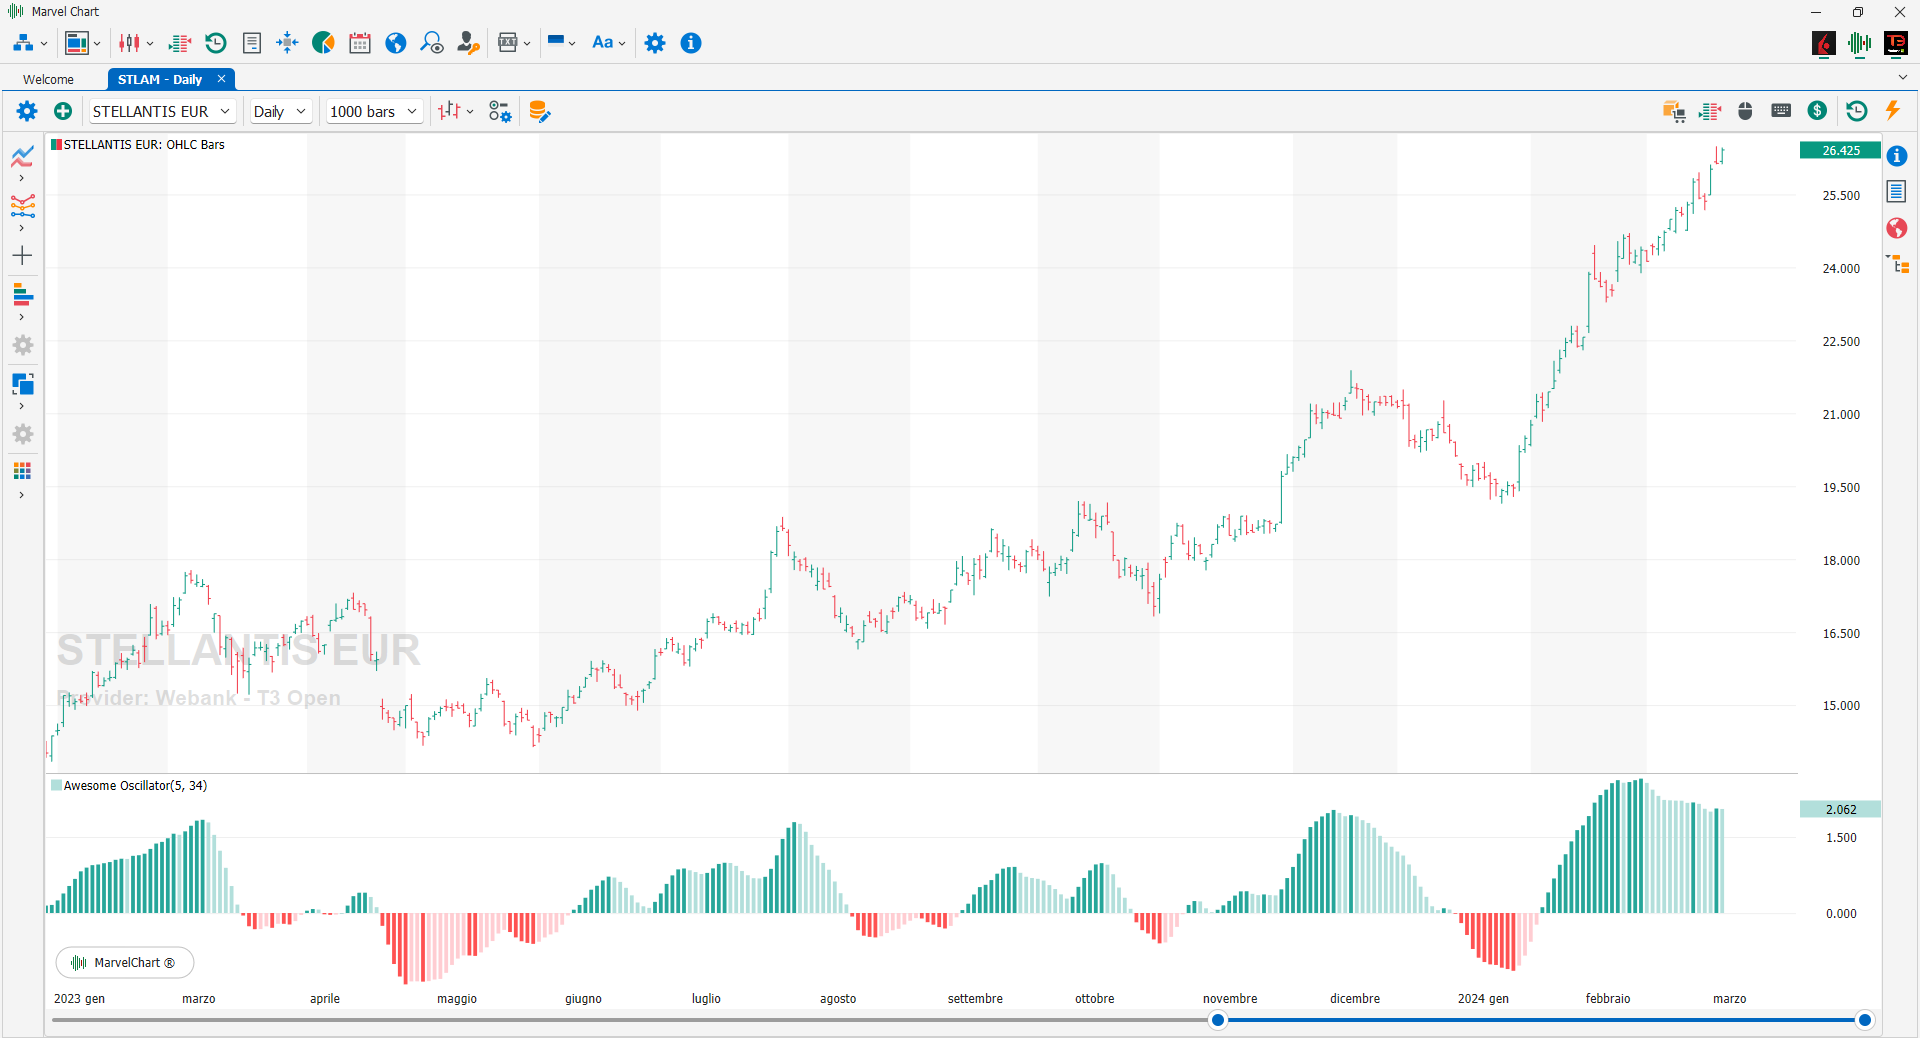Select the crosshair plus tool in left sidebar
The height and width of the screenshot is (1038, 1920).
tap(22, 256)
